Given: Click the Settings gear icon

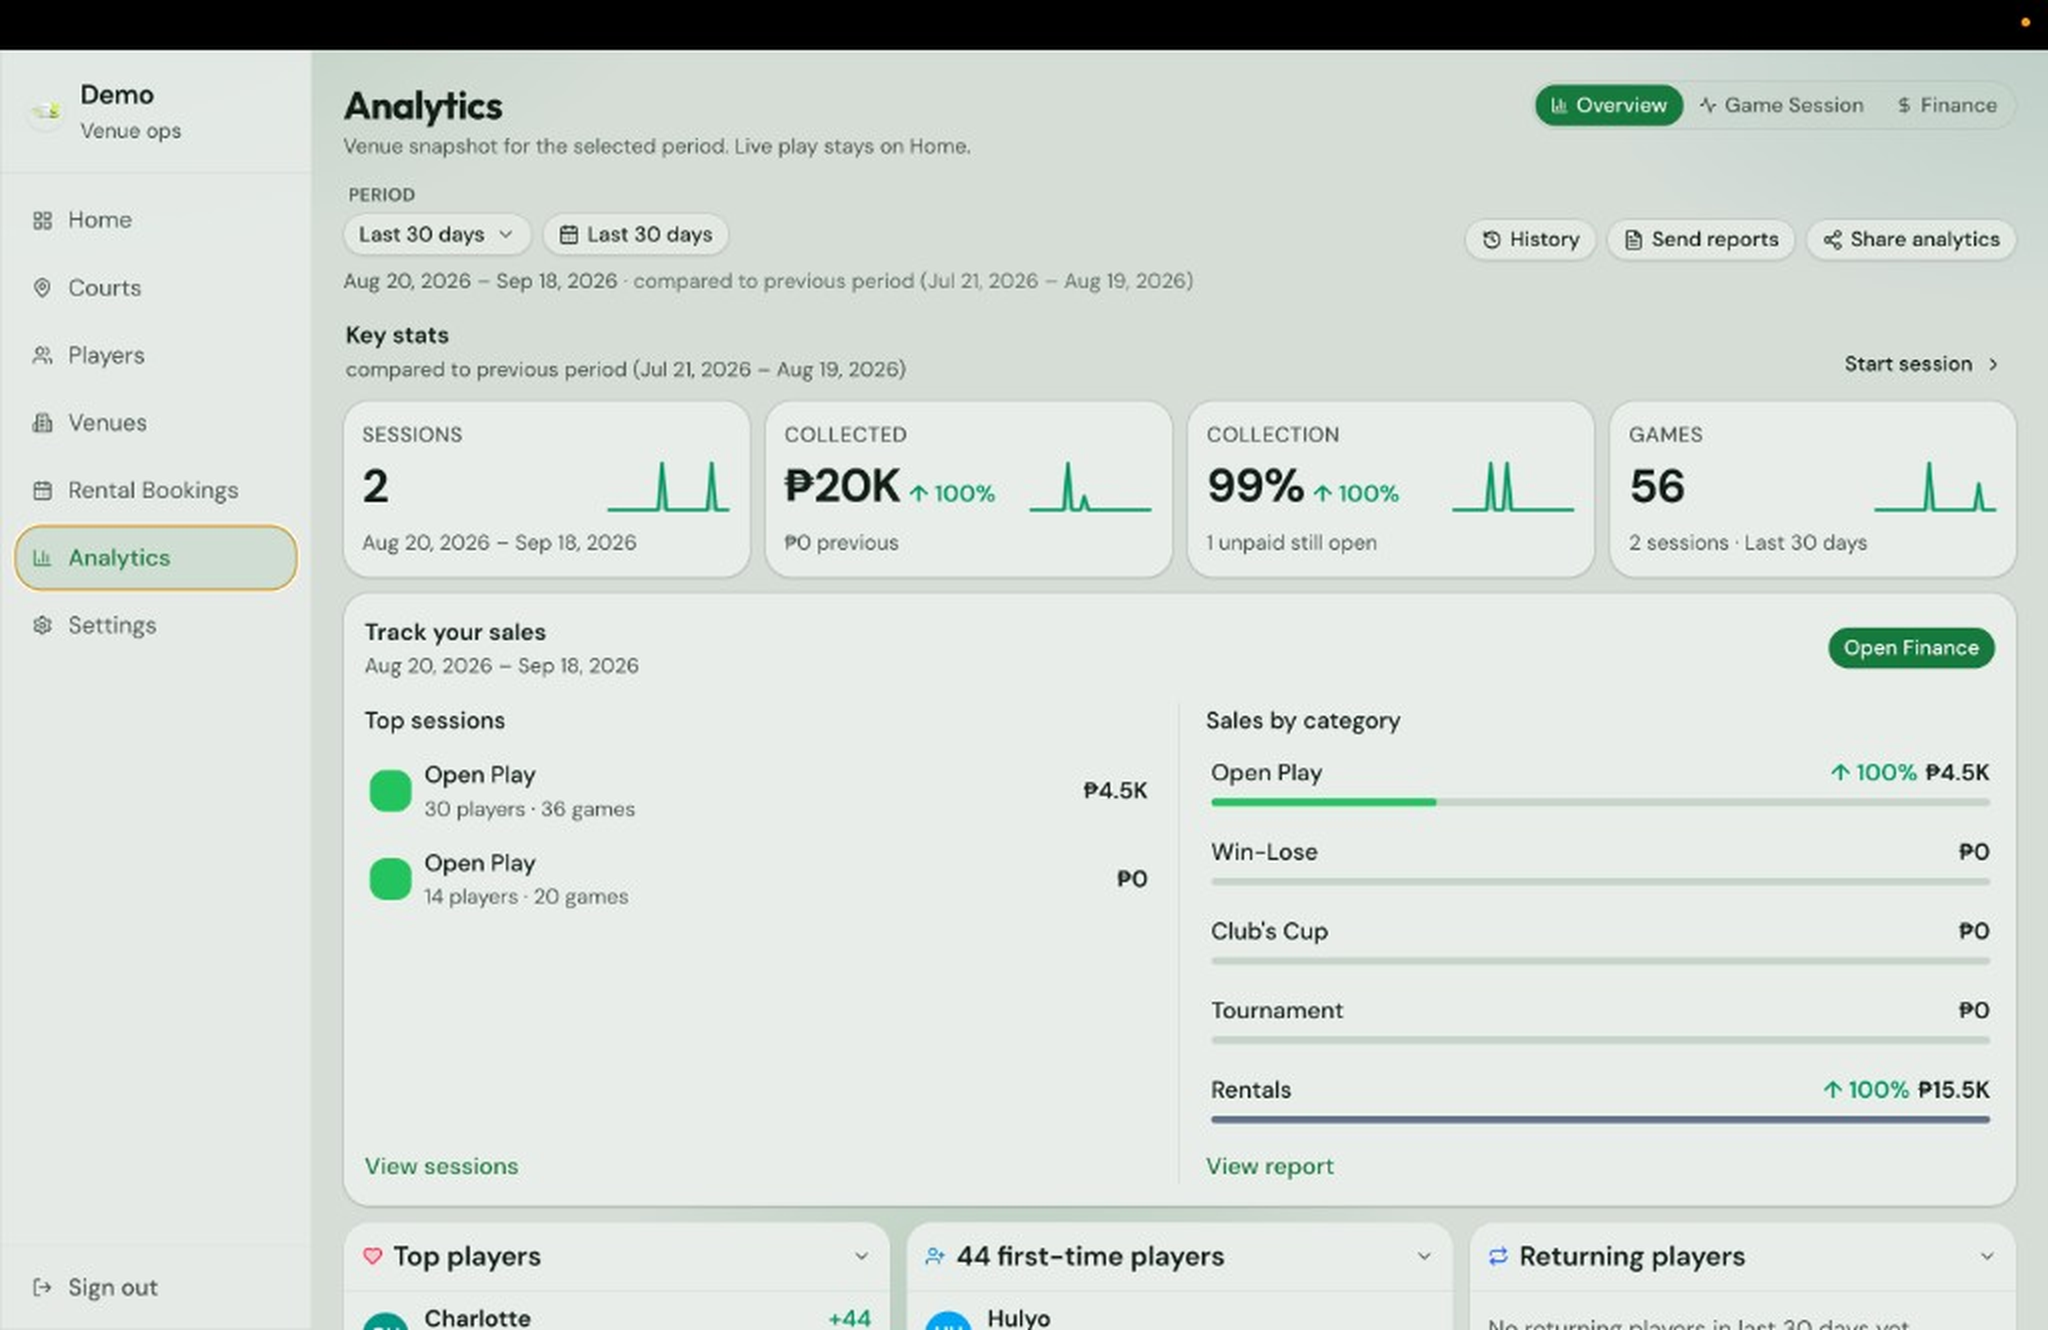Looking at the screenshot, I should tap(42, 626).
